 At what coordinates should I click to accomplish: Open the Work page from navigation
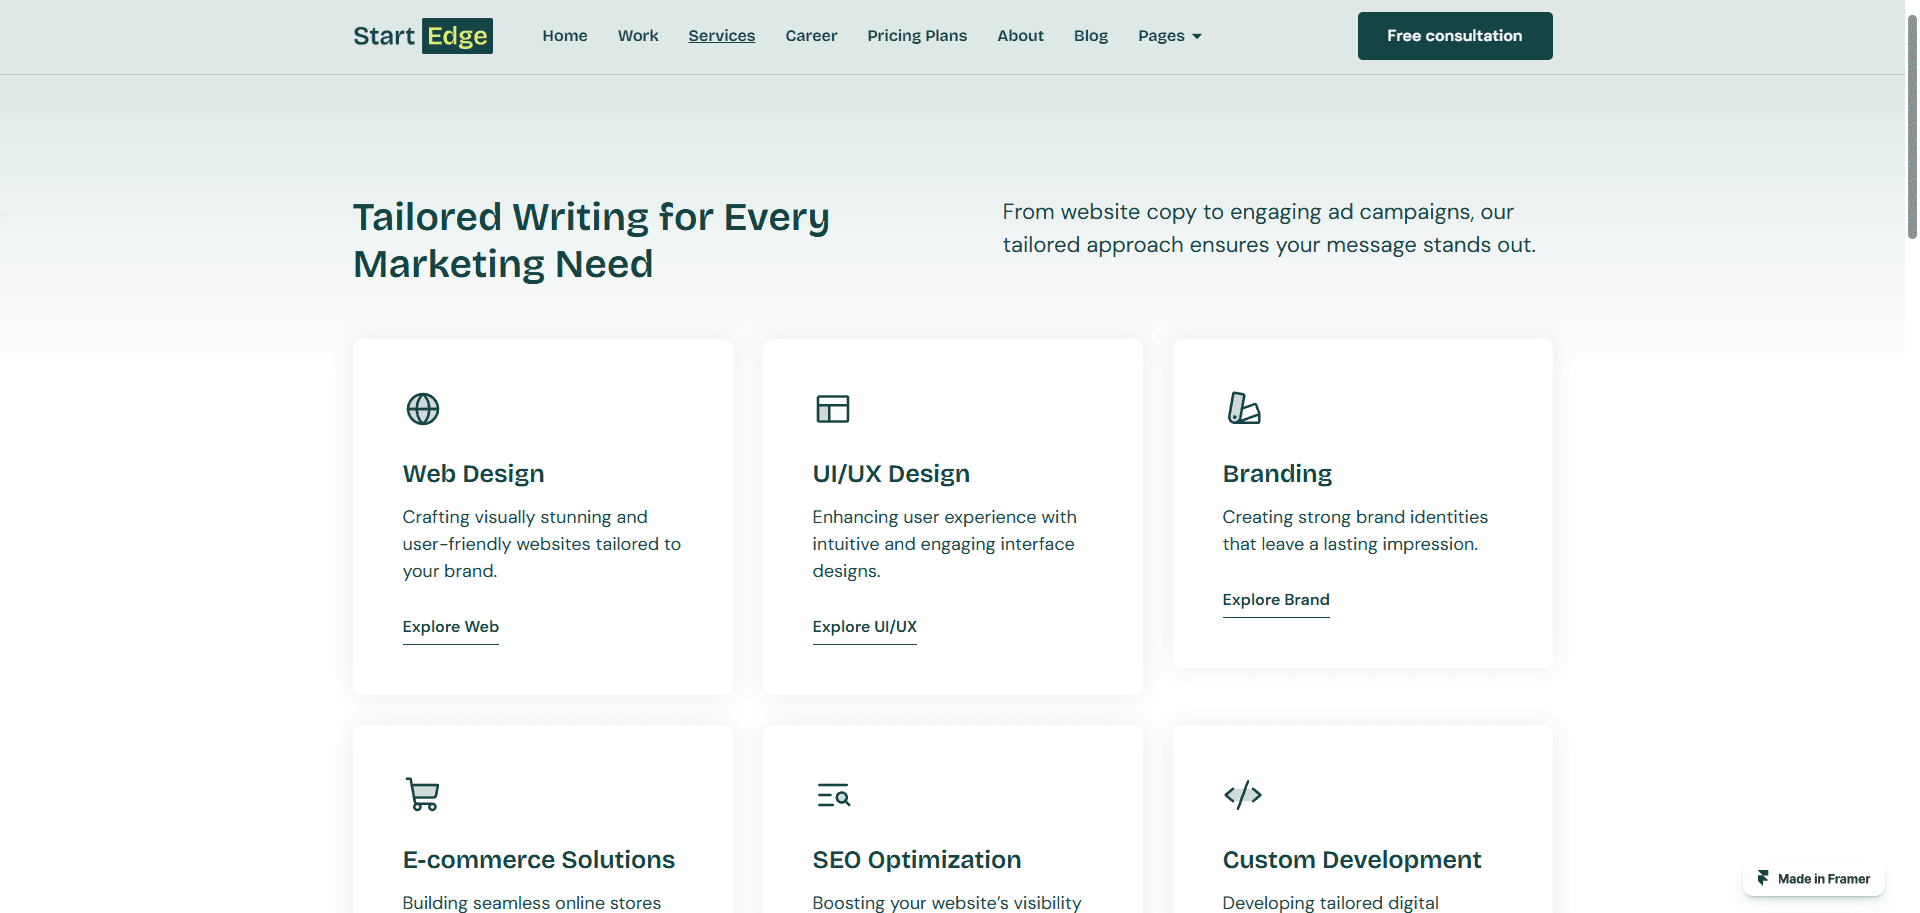coord(638,36)
